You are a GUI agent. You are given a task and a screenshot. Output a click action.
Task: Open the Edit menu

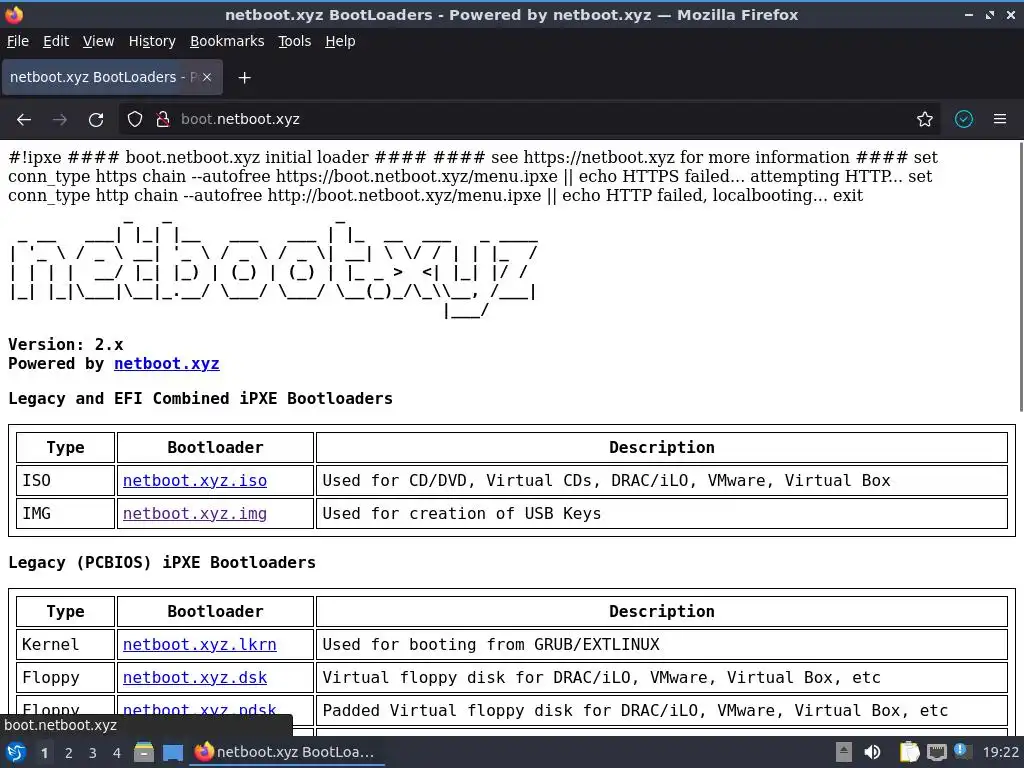click(56, 41)
